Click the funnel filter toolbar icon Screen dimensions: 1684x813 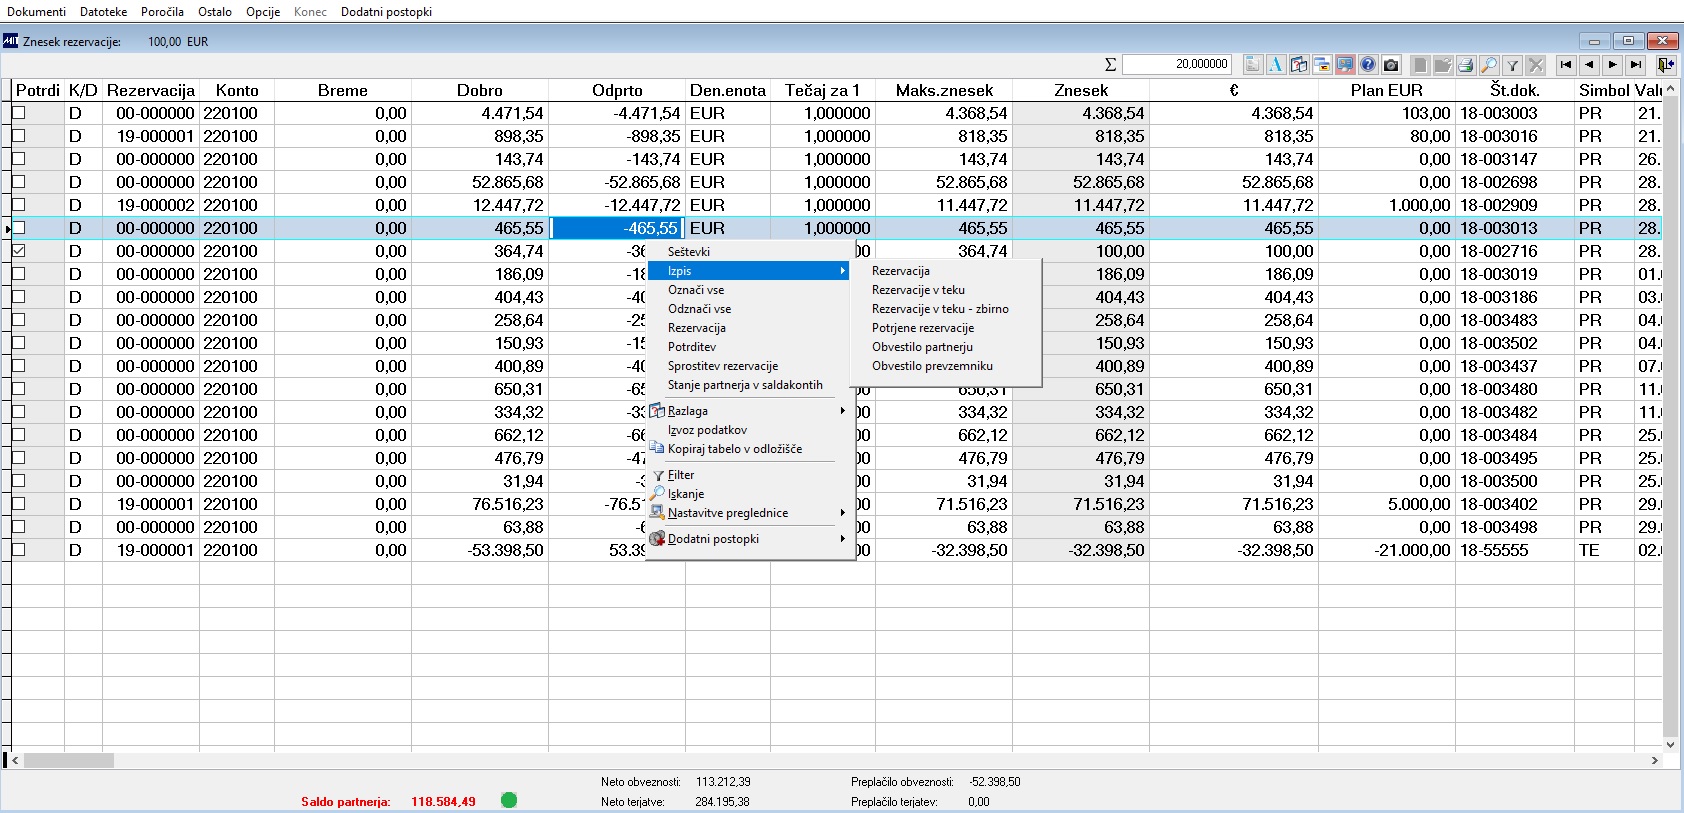[x=1512, y=65]
